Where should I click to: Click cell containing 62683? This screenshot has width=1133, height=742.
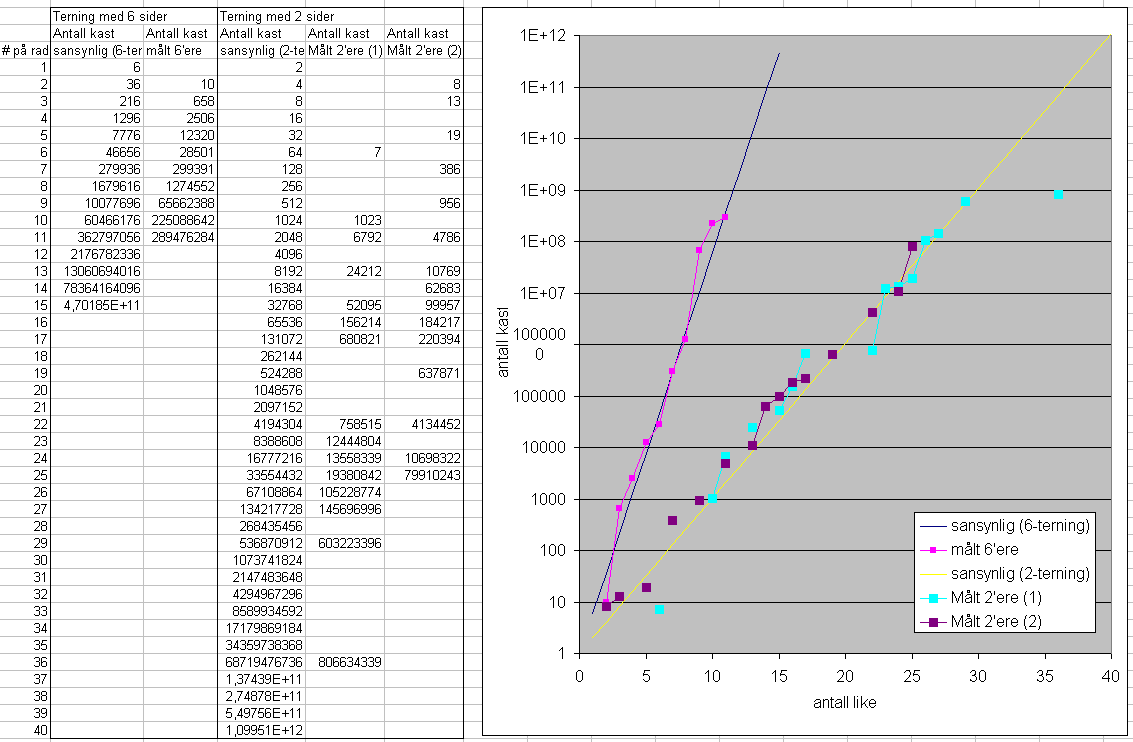(x=423, y=288)
